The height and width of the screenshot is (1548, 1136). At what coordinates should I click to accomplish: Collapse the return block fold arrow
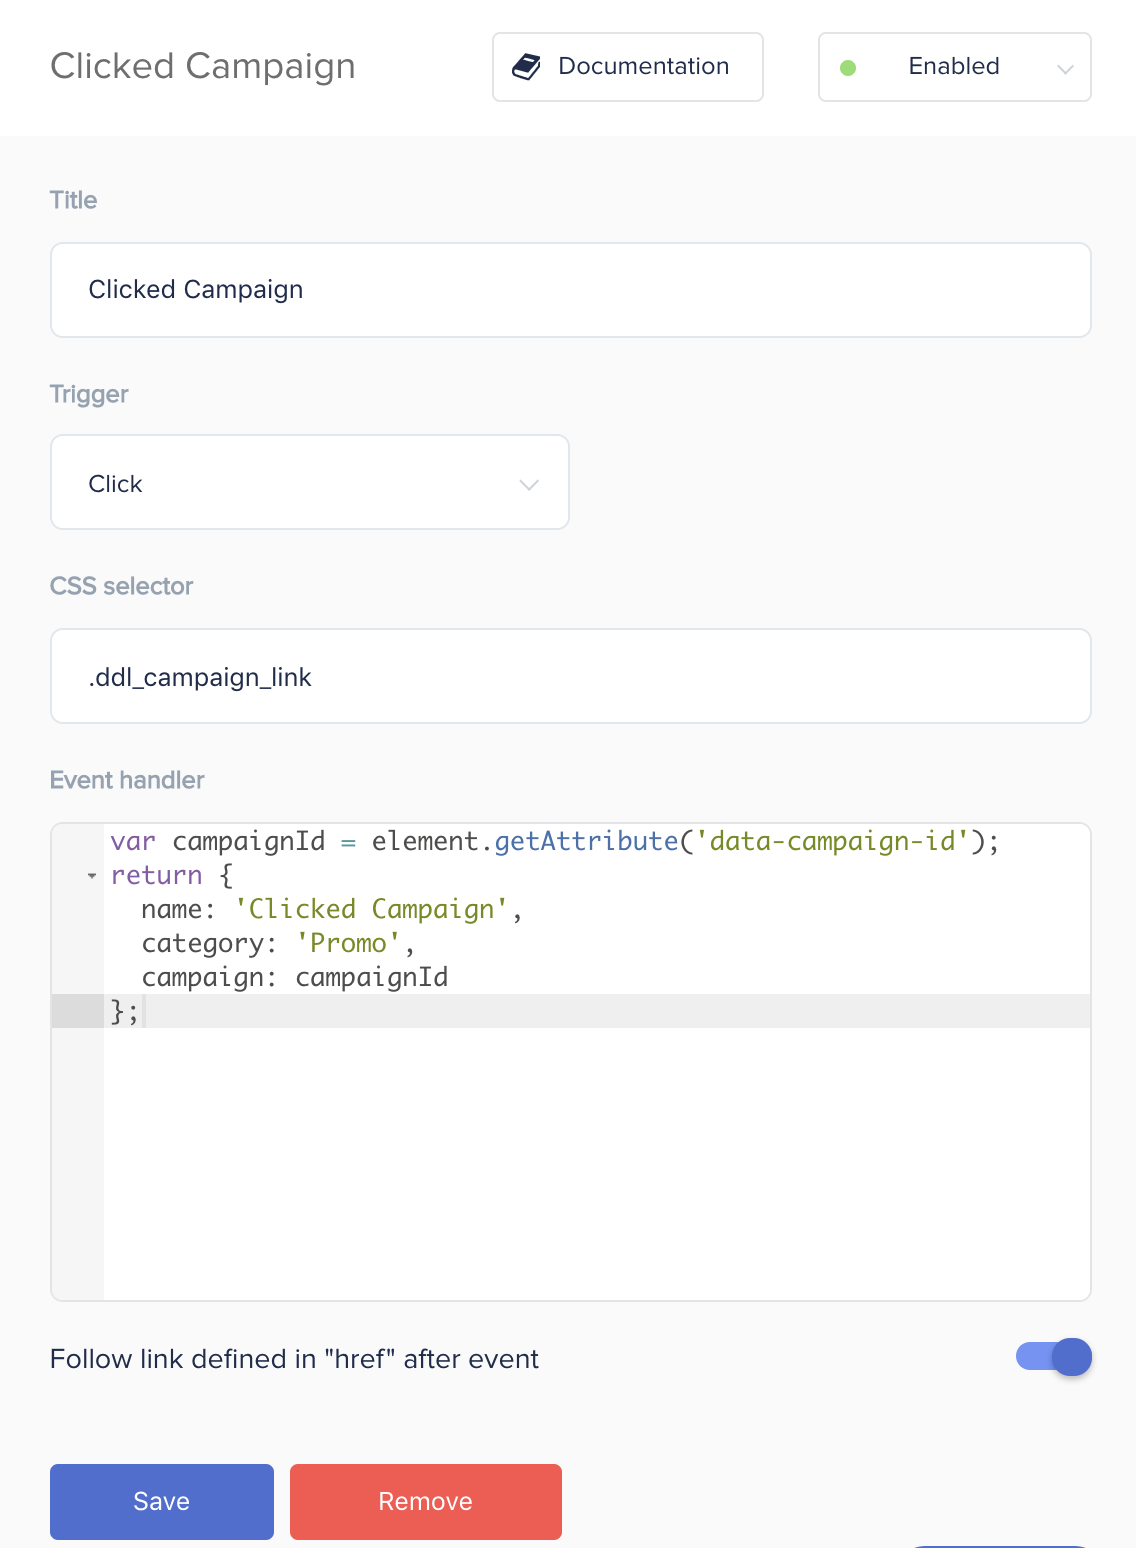click(x=92, y=876)
